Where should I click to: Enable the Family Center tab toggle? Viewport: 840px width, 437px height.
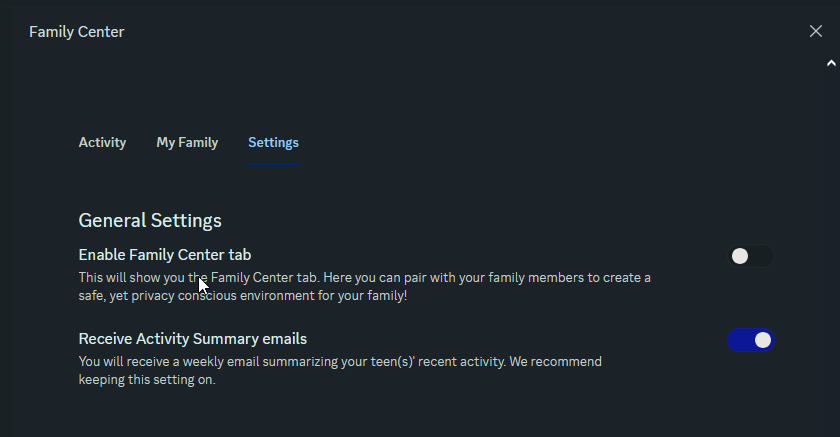pyautogui.click(x=750, y=256)
